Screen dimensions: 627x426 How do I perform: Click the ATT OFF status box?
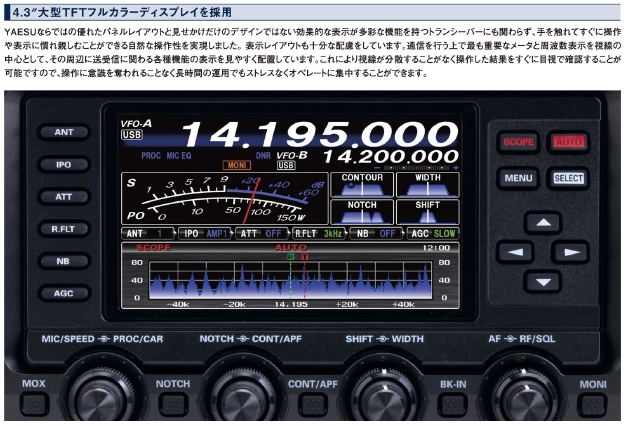pyautogui.click(x=263, y=234)
